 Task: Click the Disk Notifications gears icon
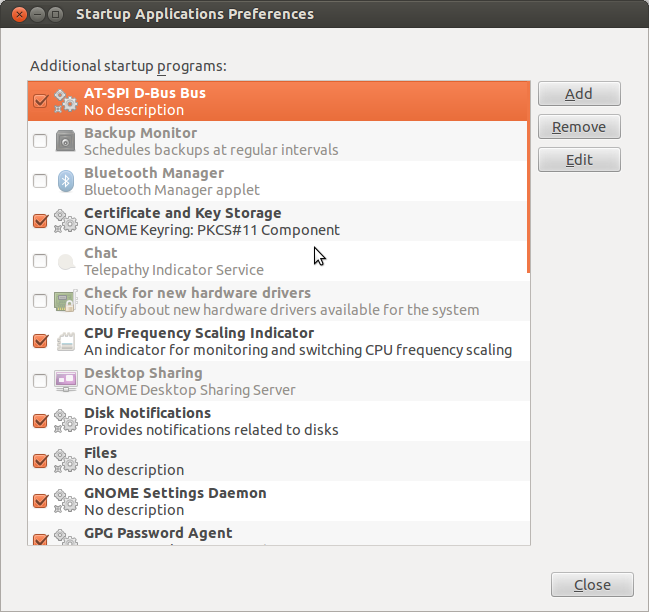point(65,421)
